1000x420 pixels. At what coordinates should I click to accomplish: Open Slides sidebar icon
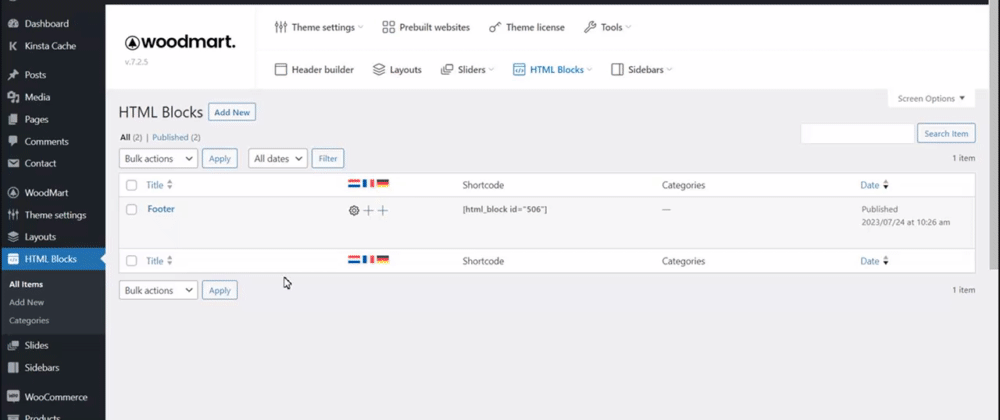[13, 345]
